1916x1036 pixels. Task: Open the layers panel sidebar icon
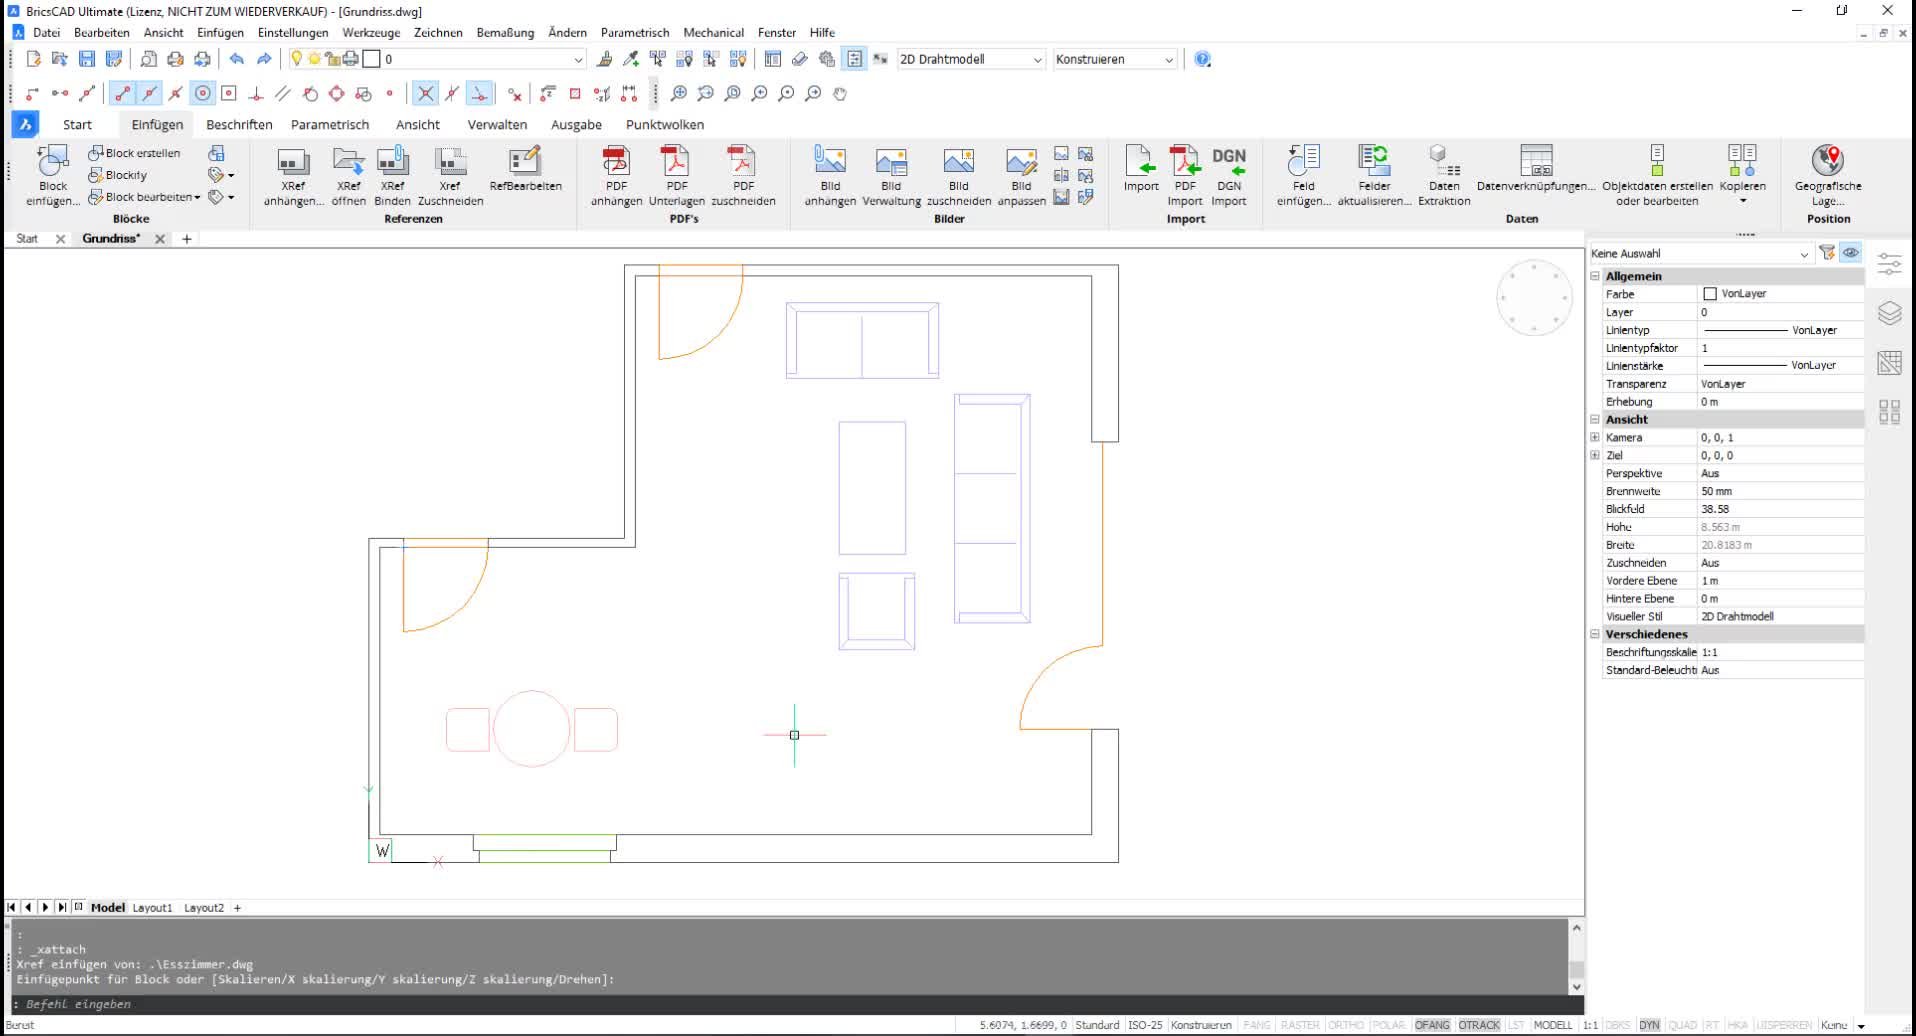pyautogui.click(x=1889, y=313)
